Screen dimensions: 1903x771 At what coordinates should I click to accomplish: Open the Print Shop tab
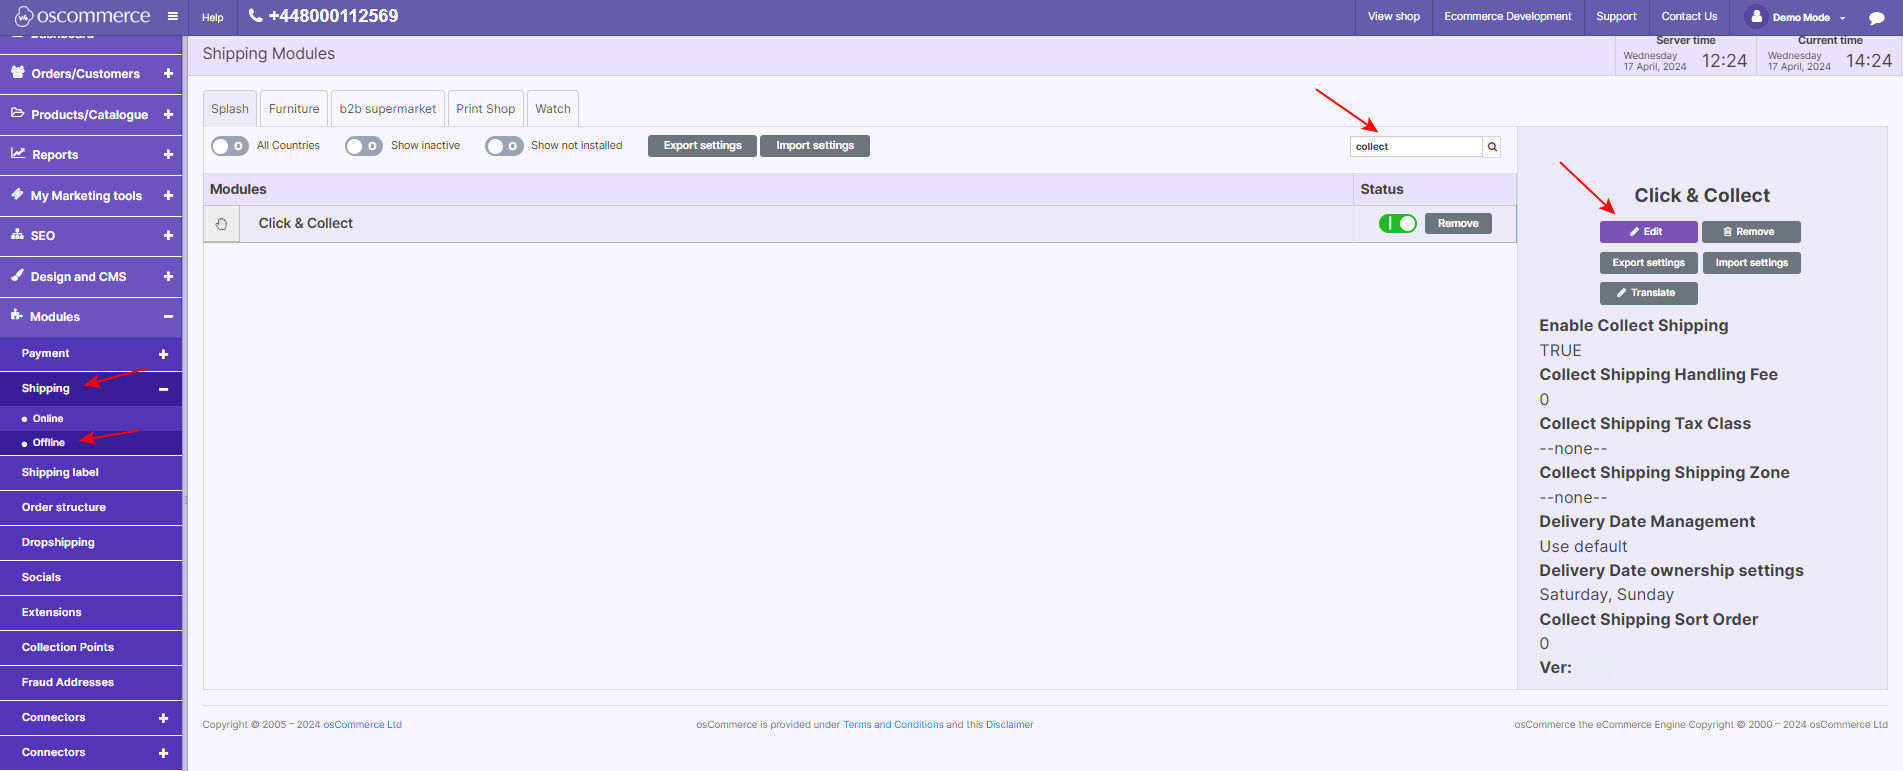point(486,108)
